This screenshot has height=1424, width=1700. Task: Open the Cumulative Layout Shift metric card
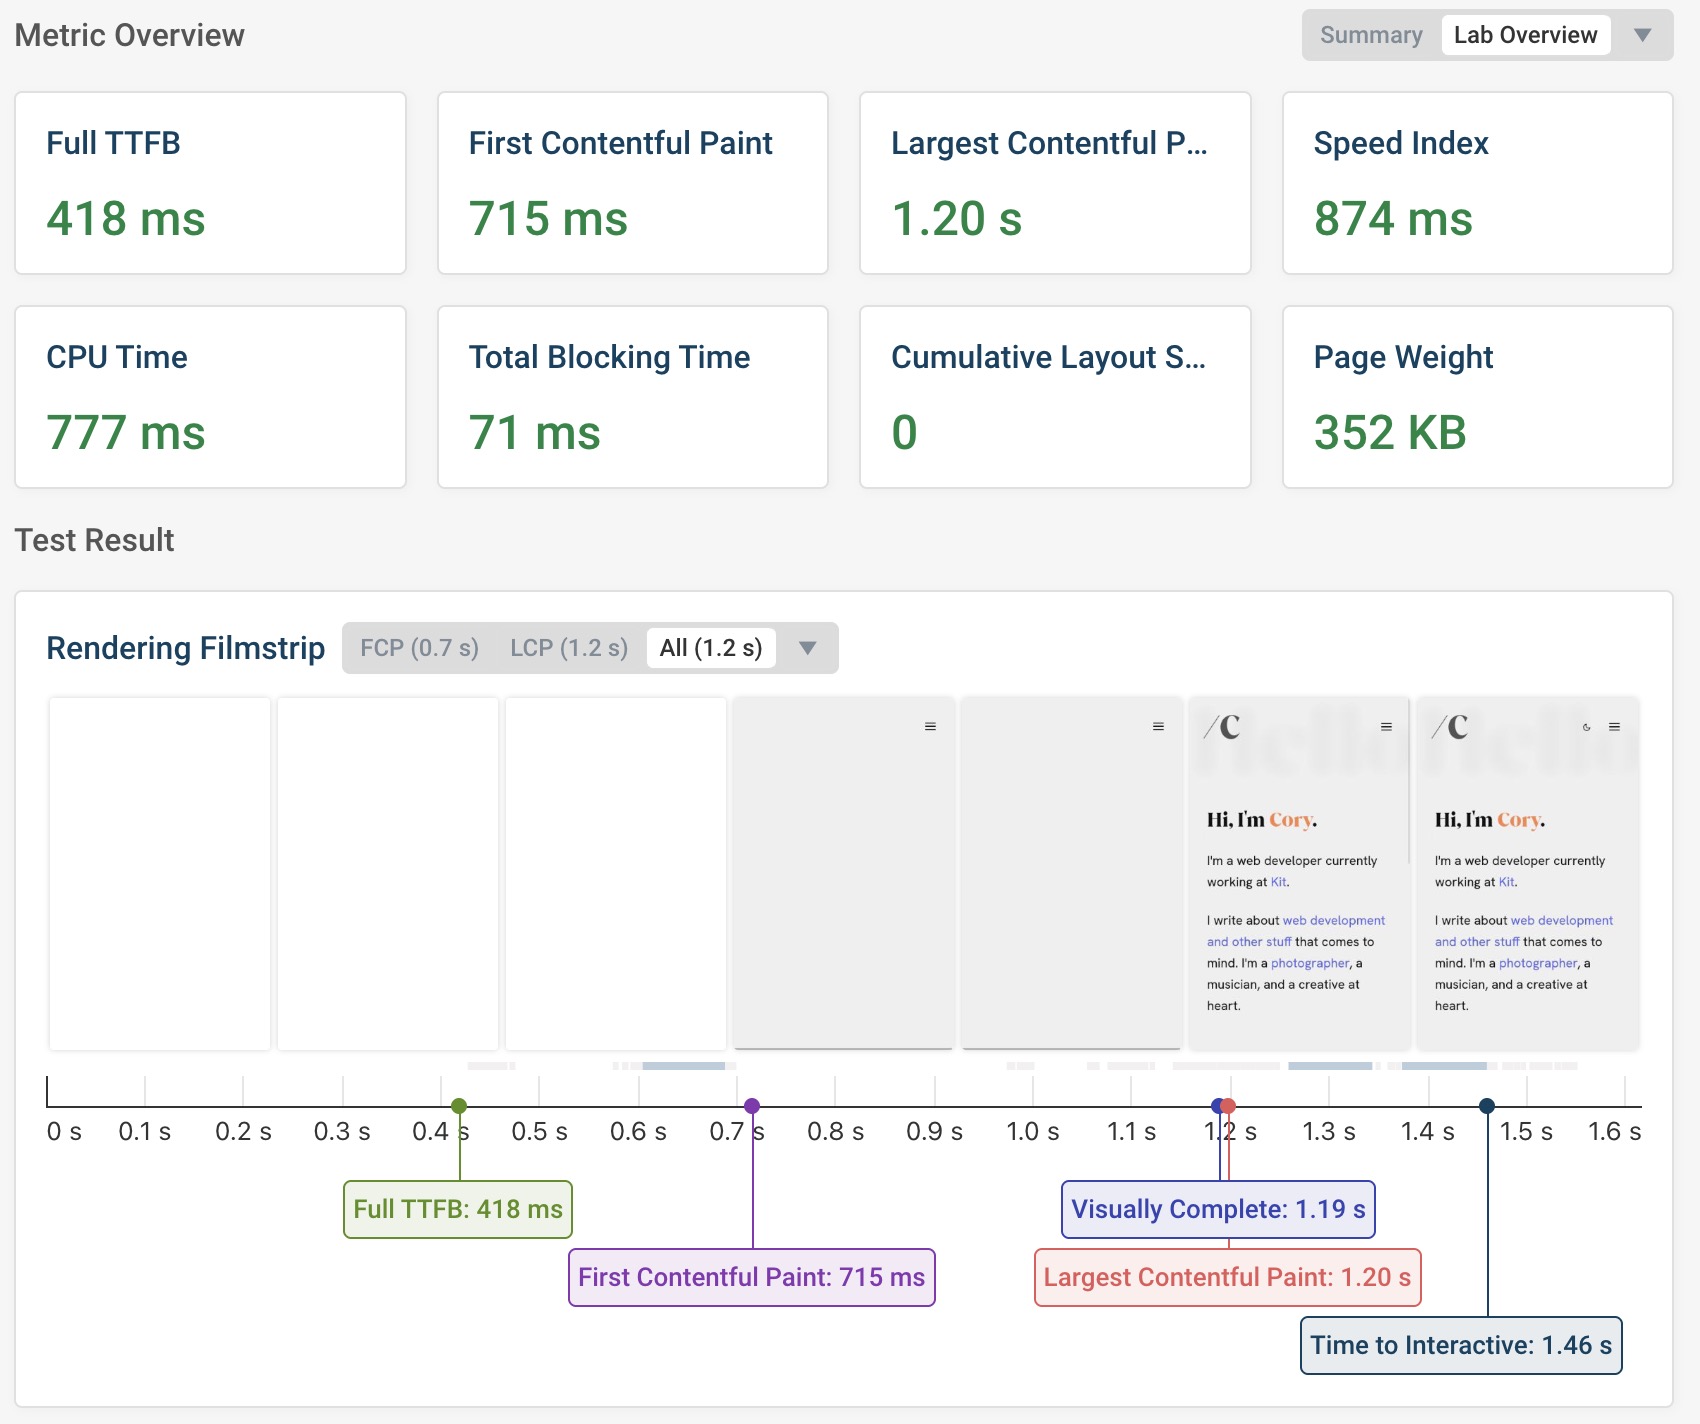1055,397
